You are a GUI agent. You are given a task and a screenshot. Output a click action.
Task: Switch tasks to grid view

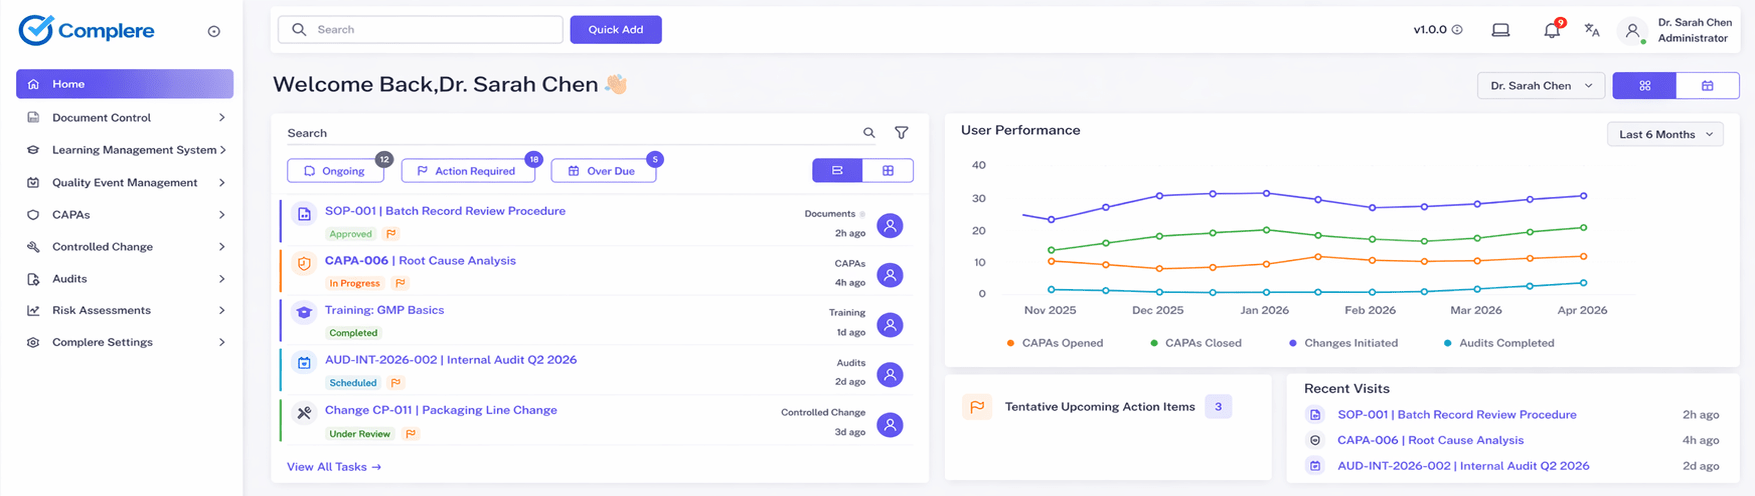click(888, 171)
